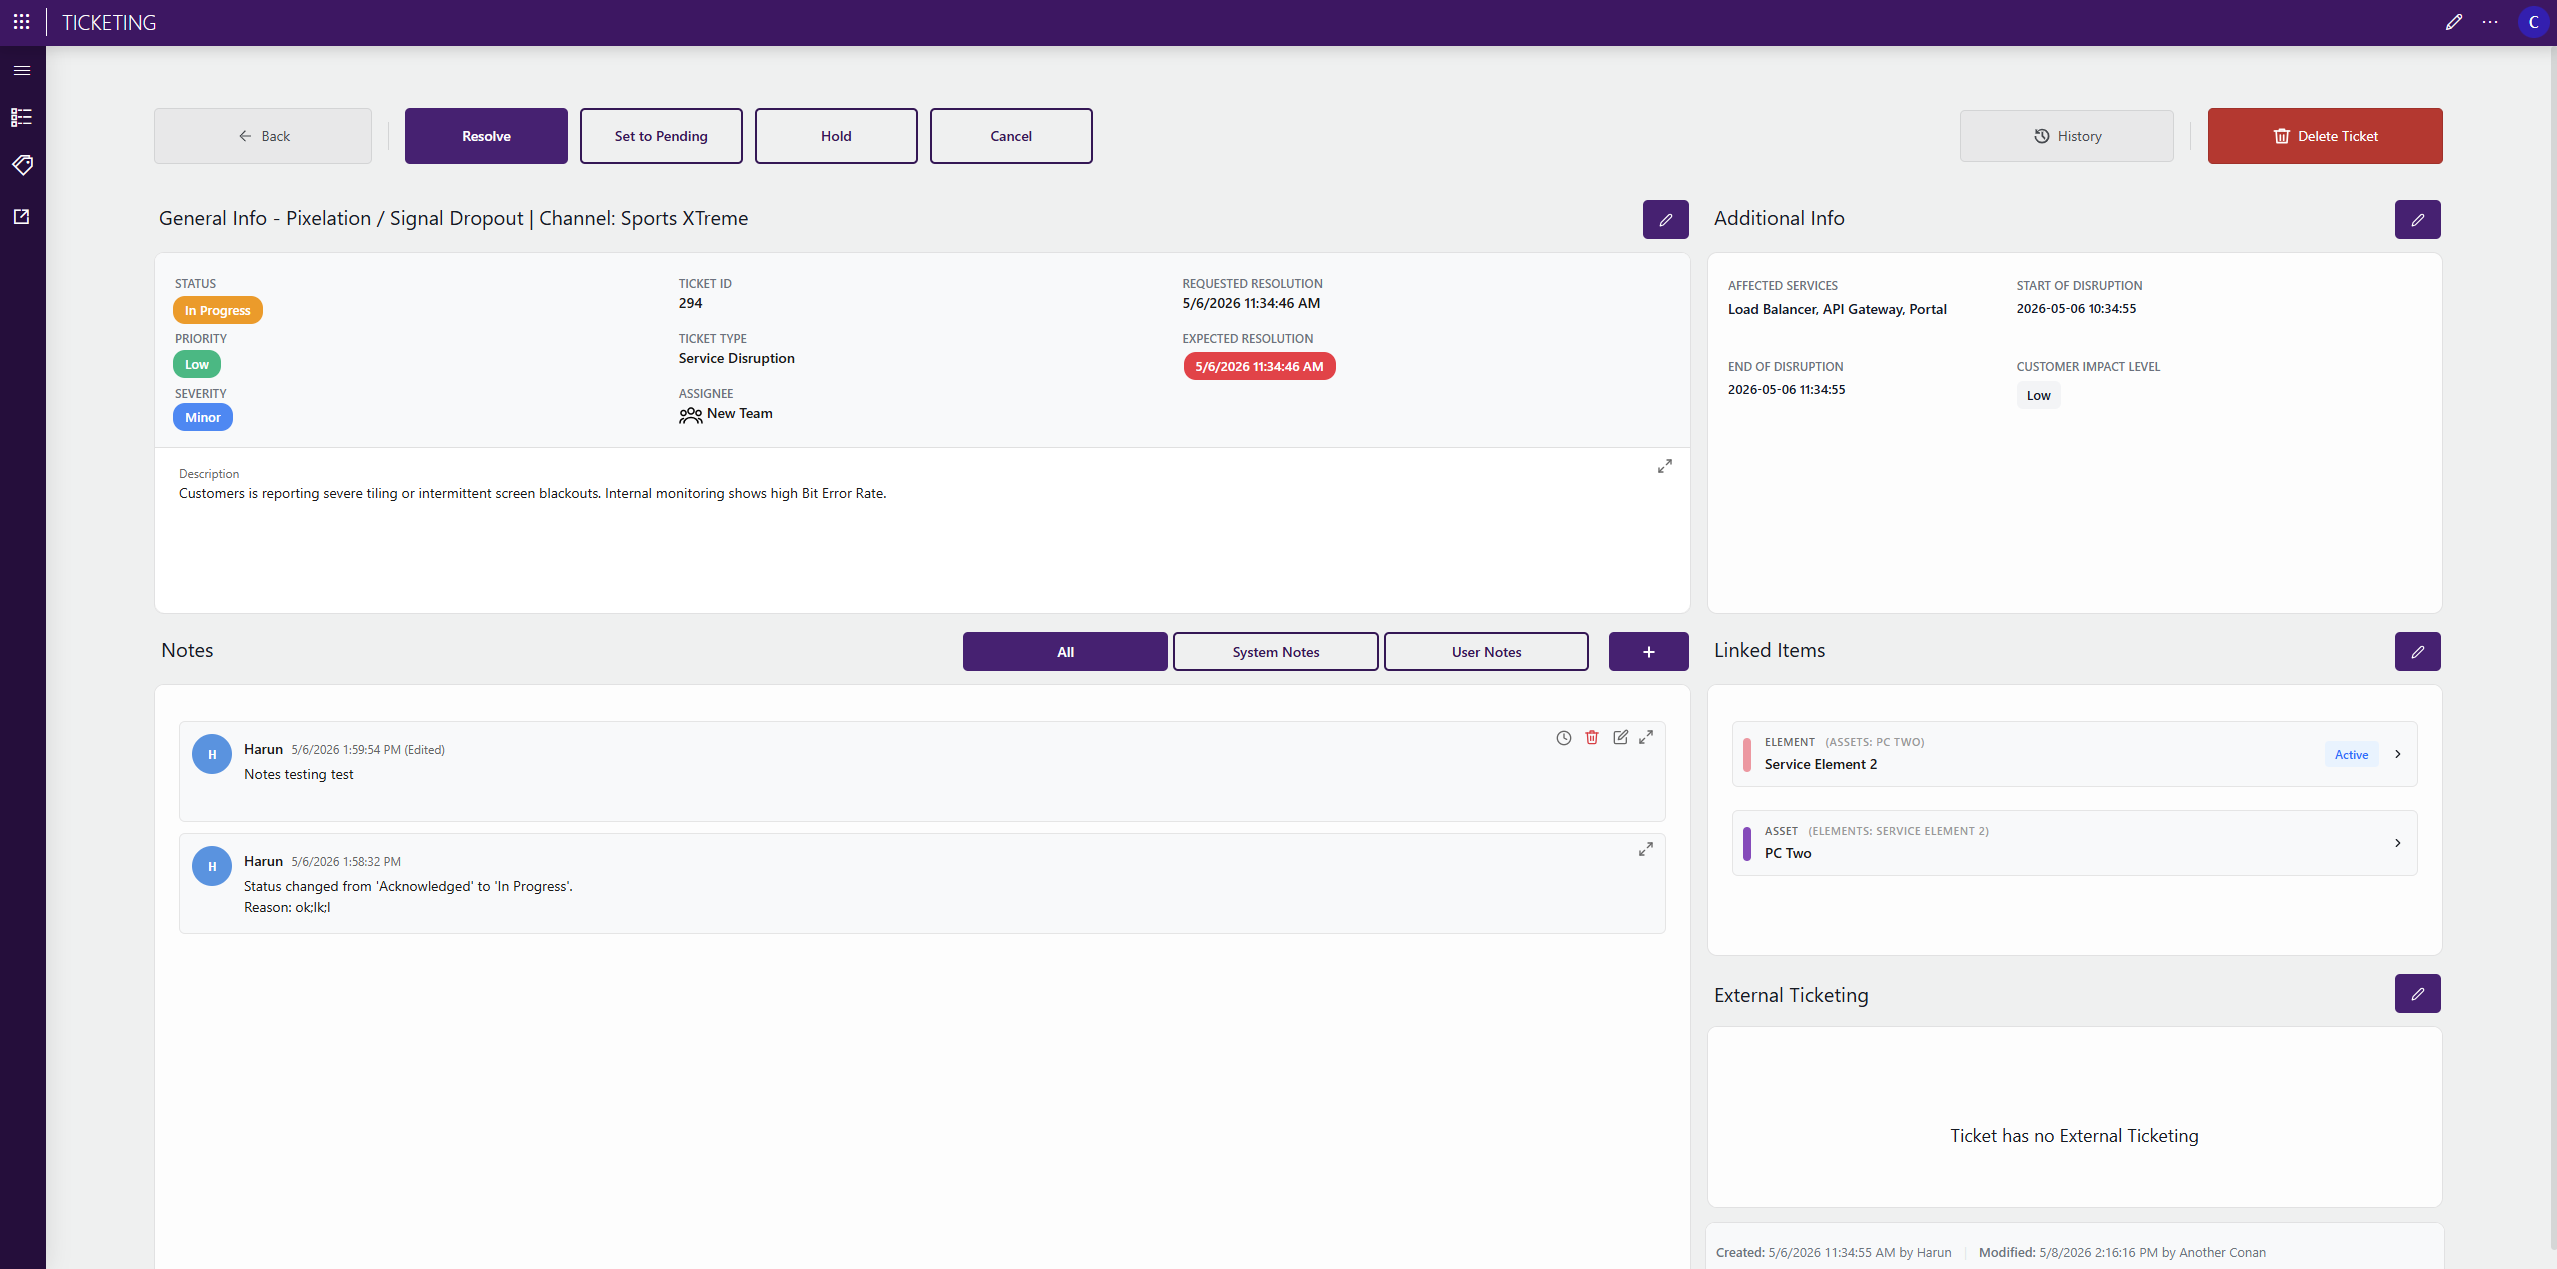Open the more options ellipsis menu
This screenshot has height=1269, width=2557.
pyautogui.click(x=2490, y=22)
